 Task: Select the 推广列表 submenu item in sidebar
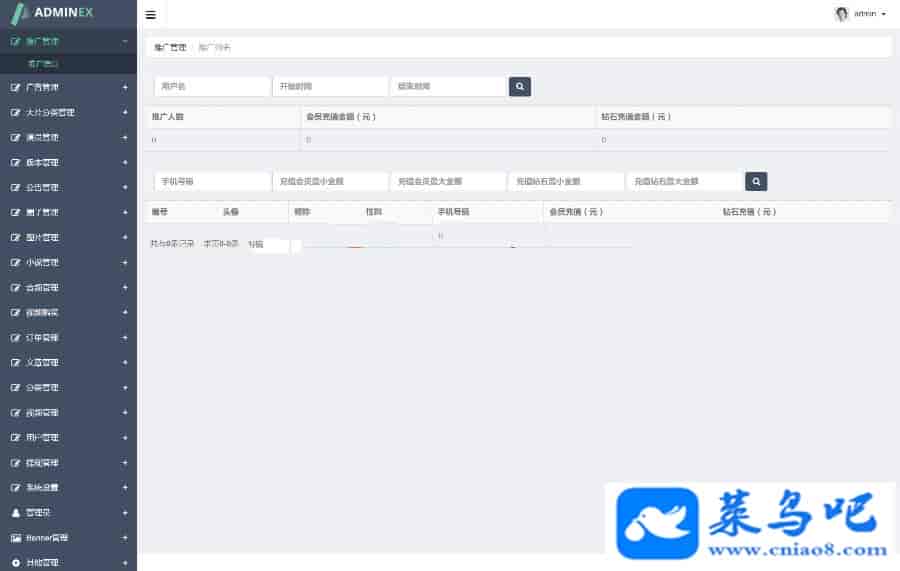43,64
